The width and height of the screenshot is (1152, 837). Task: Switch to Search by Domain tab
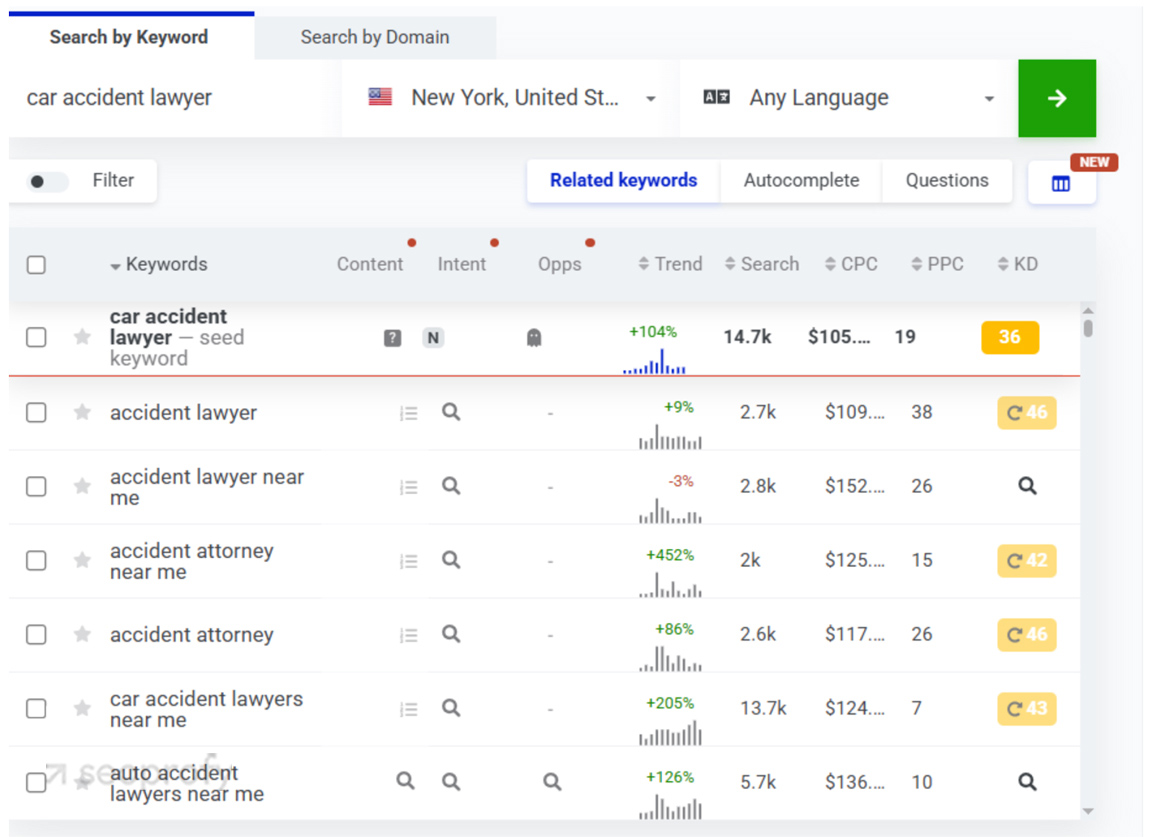tap(375, 37)
